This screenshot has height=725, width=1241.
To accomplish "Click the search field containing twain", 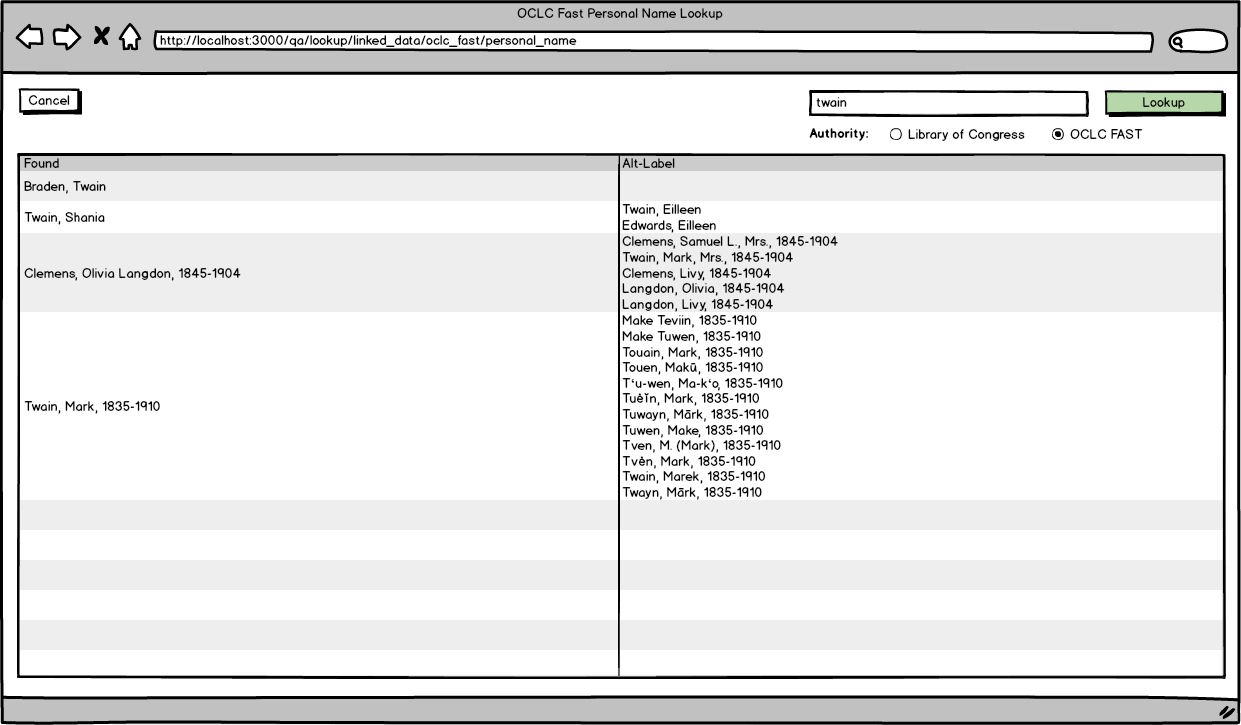I will click(x=948, y=103).
